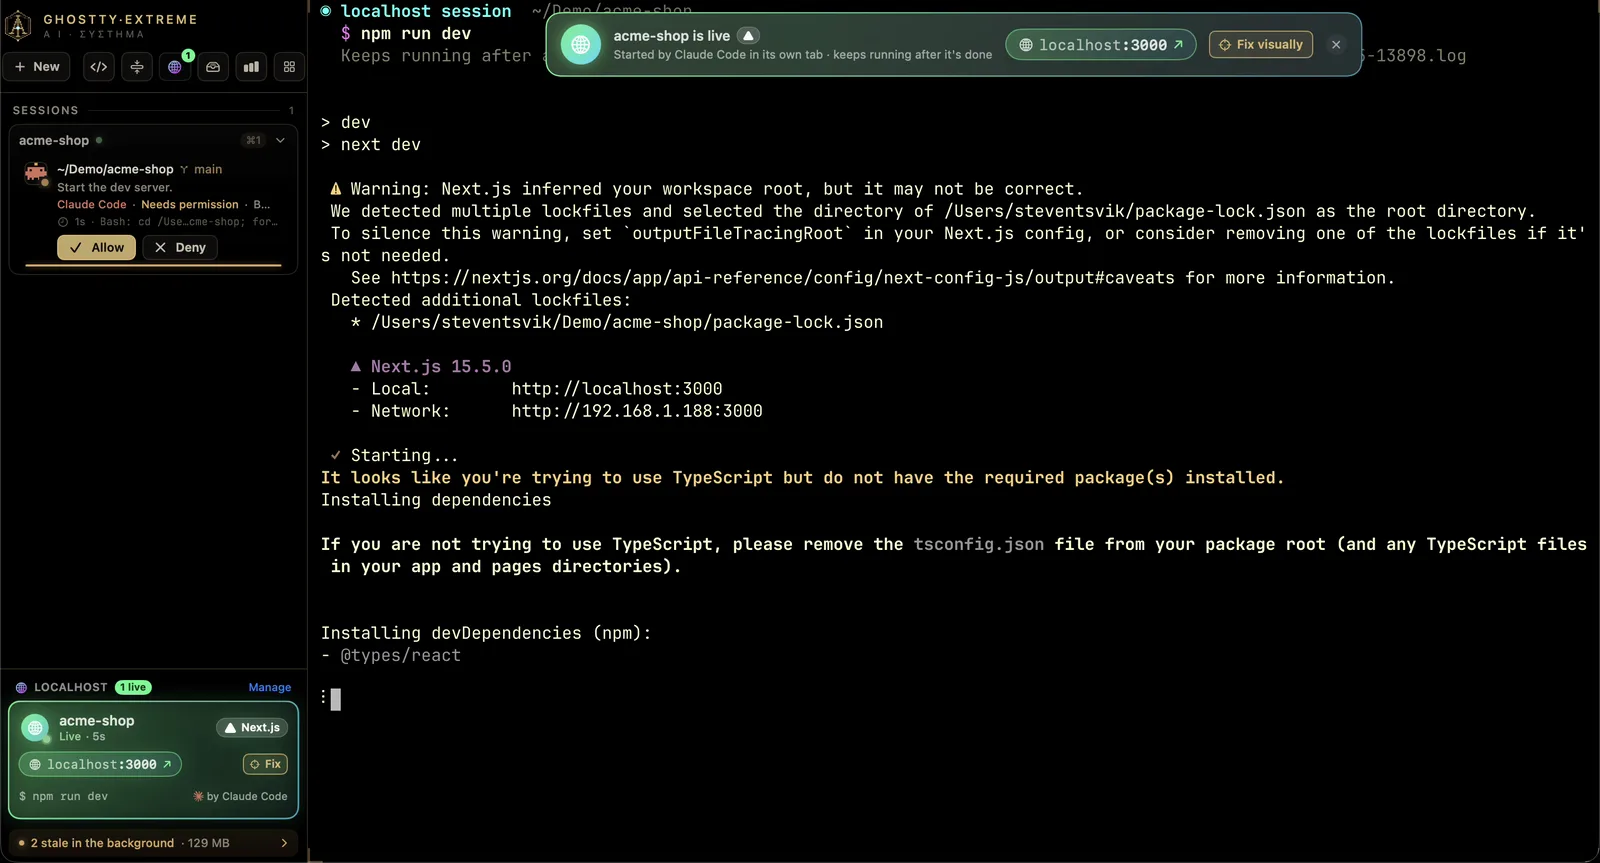Click the ⌘1 shortcut badge on acme-shop session
Image resolution: width=1600 pixels, height=863 pixels.
coord(254,141)
